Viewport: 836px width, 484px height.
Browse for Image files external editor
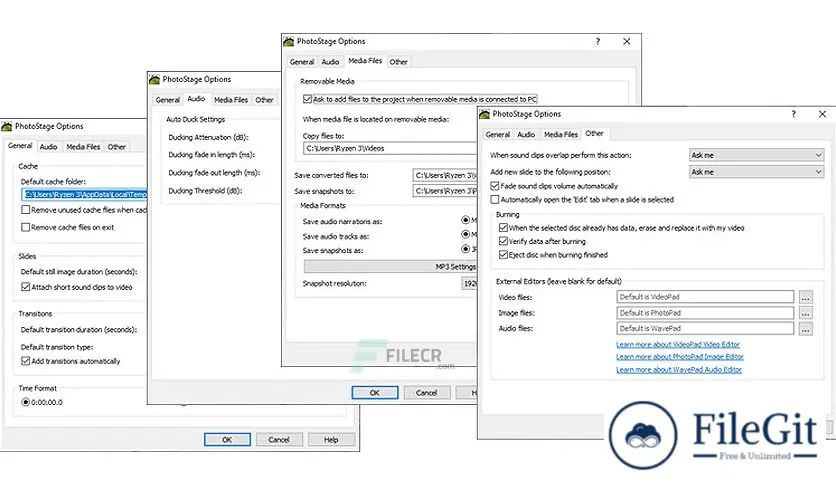point(806,313)
